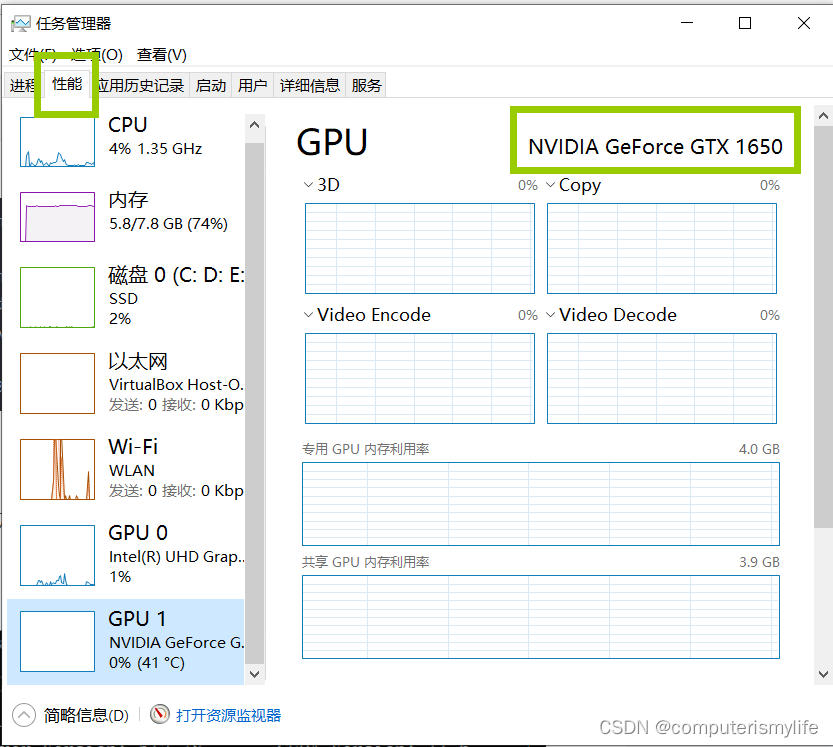
Task: Click the 'Intel(R) UHD Grap..' text
Action: 176,556
